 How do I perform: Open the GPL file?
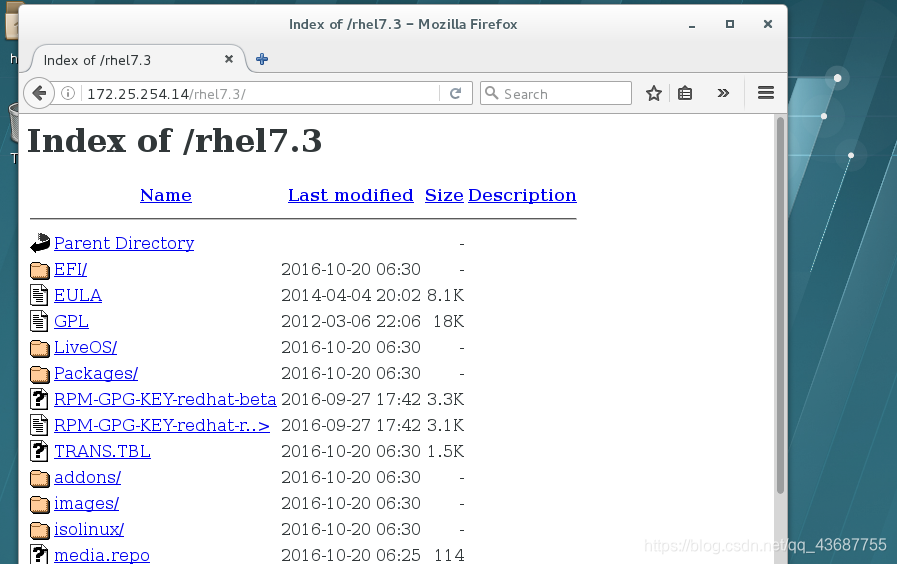pyautogui.click(x=72, y=321)
